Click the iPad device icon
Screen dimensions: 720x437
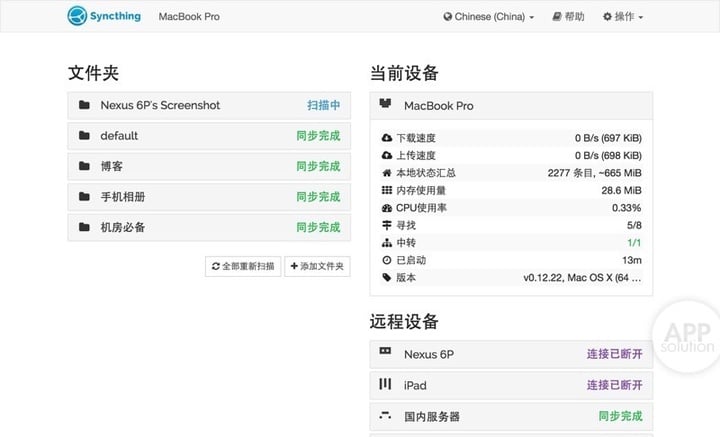[x=385, y=383]
